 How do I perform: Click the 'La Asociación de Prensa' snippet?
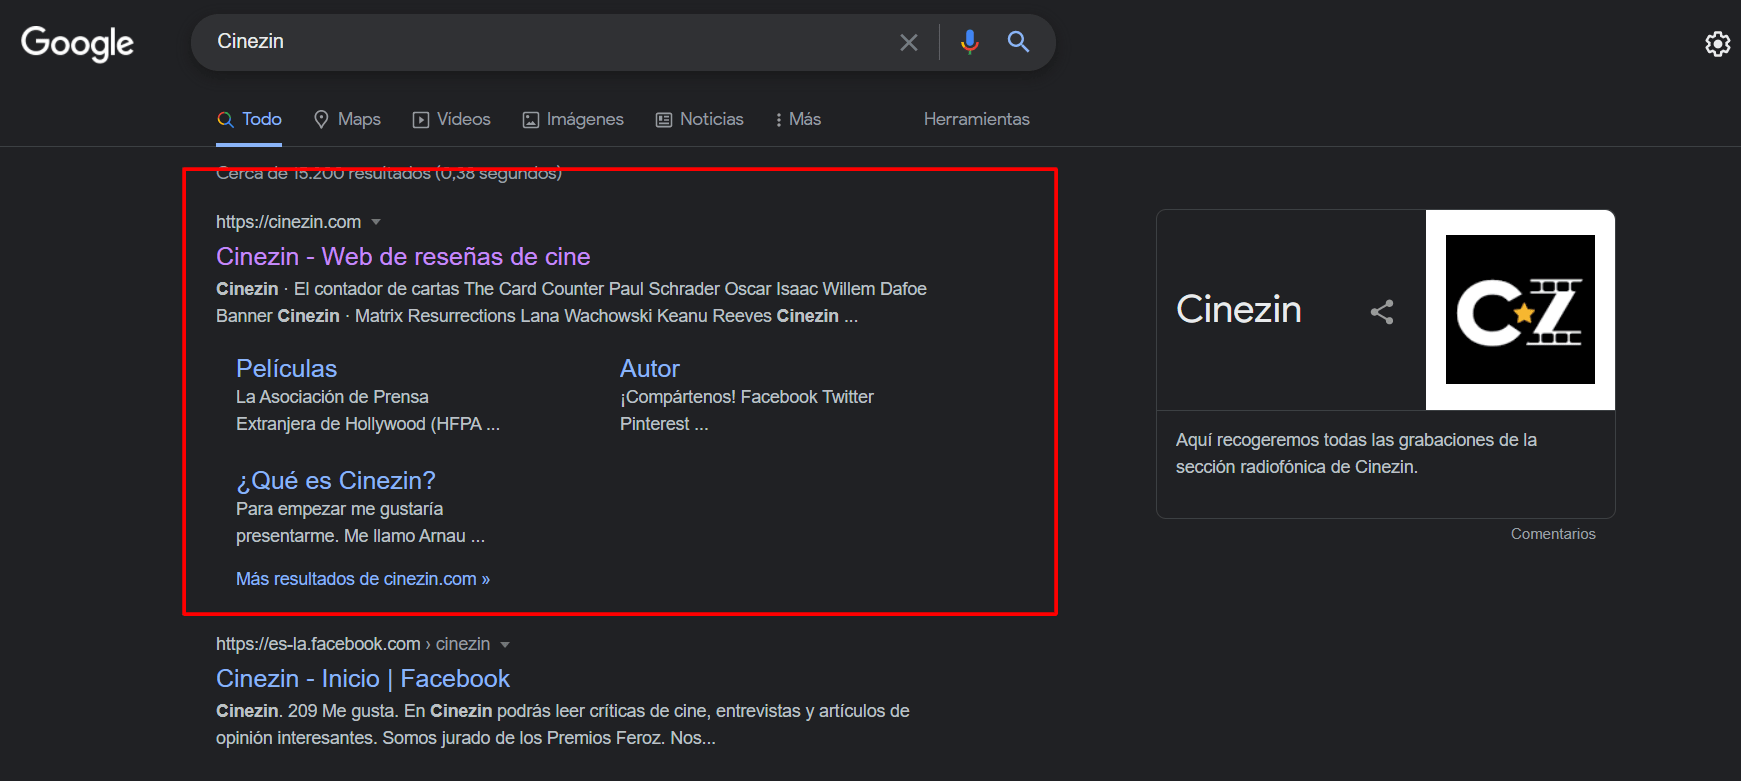coord(368,410)
